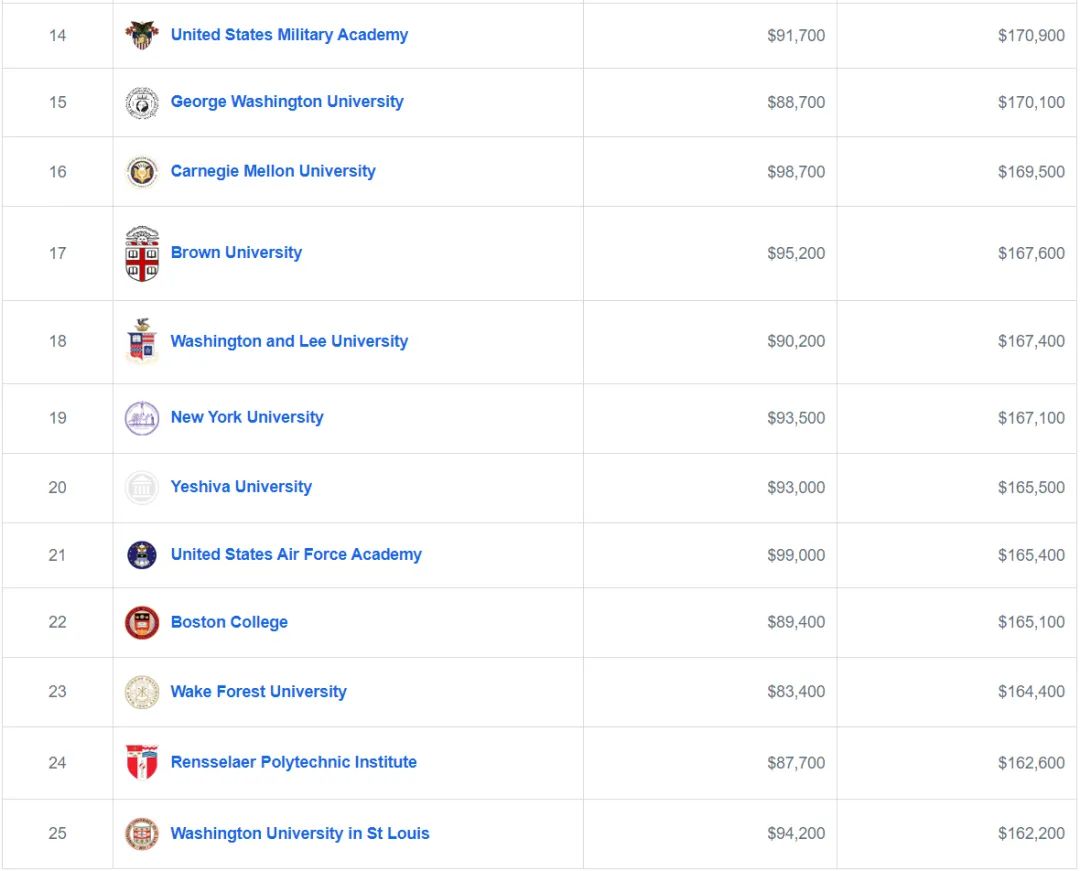Follow the Wake Forest University link
This screenshot has height=871, width=1080.
click(x=258, y=691)
